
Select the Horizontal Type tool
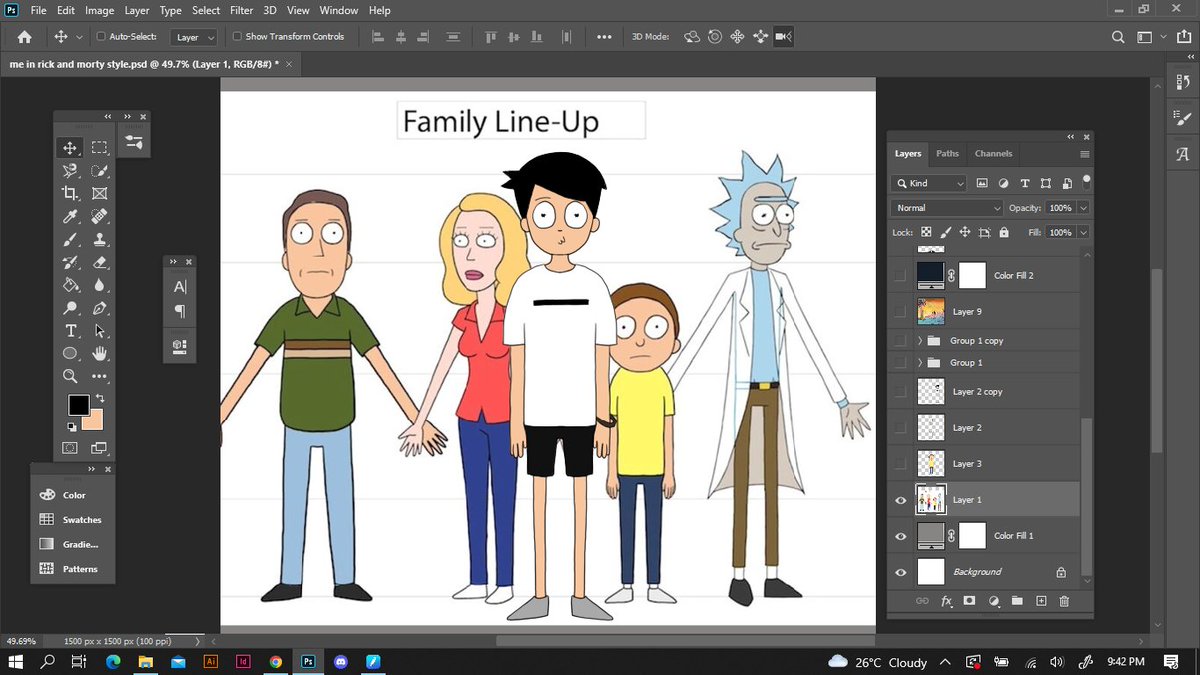pos(70,331)
